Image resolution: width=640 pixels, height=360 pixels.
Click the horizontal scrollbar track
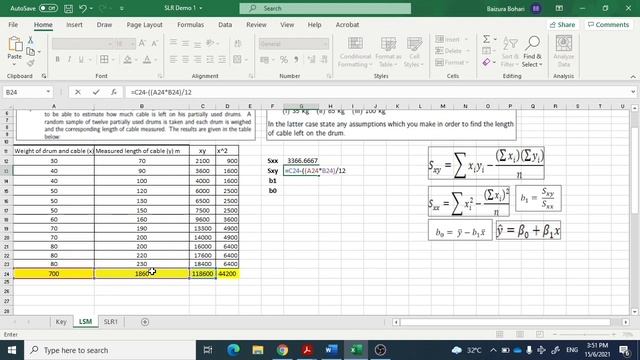click(x=505, y=322)
